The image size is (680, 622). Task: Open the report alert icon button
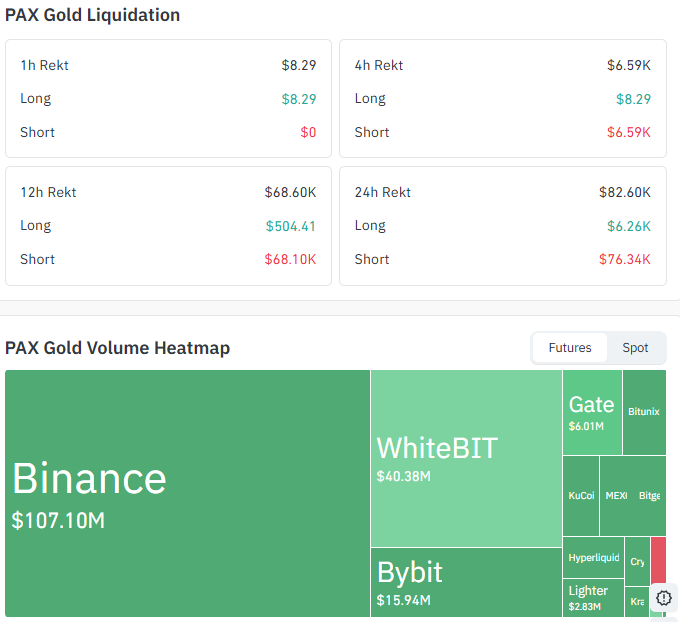click(664, 598)
